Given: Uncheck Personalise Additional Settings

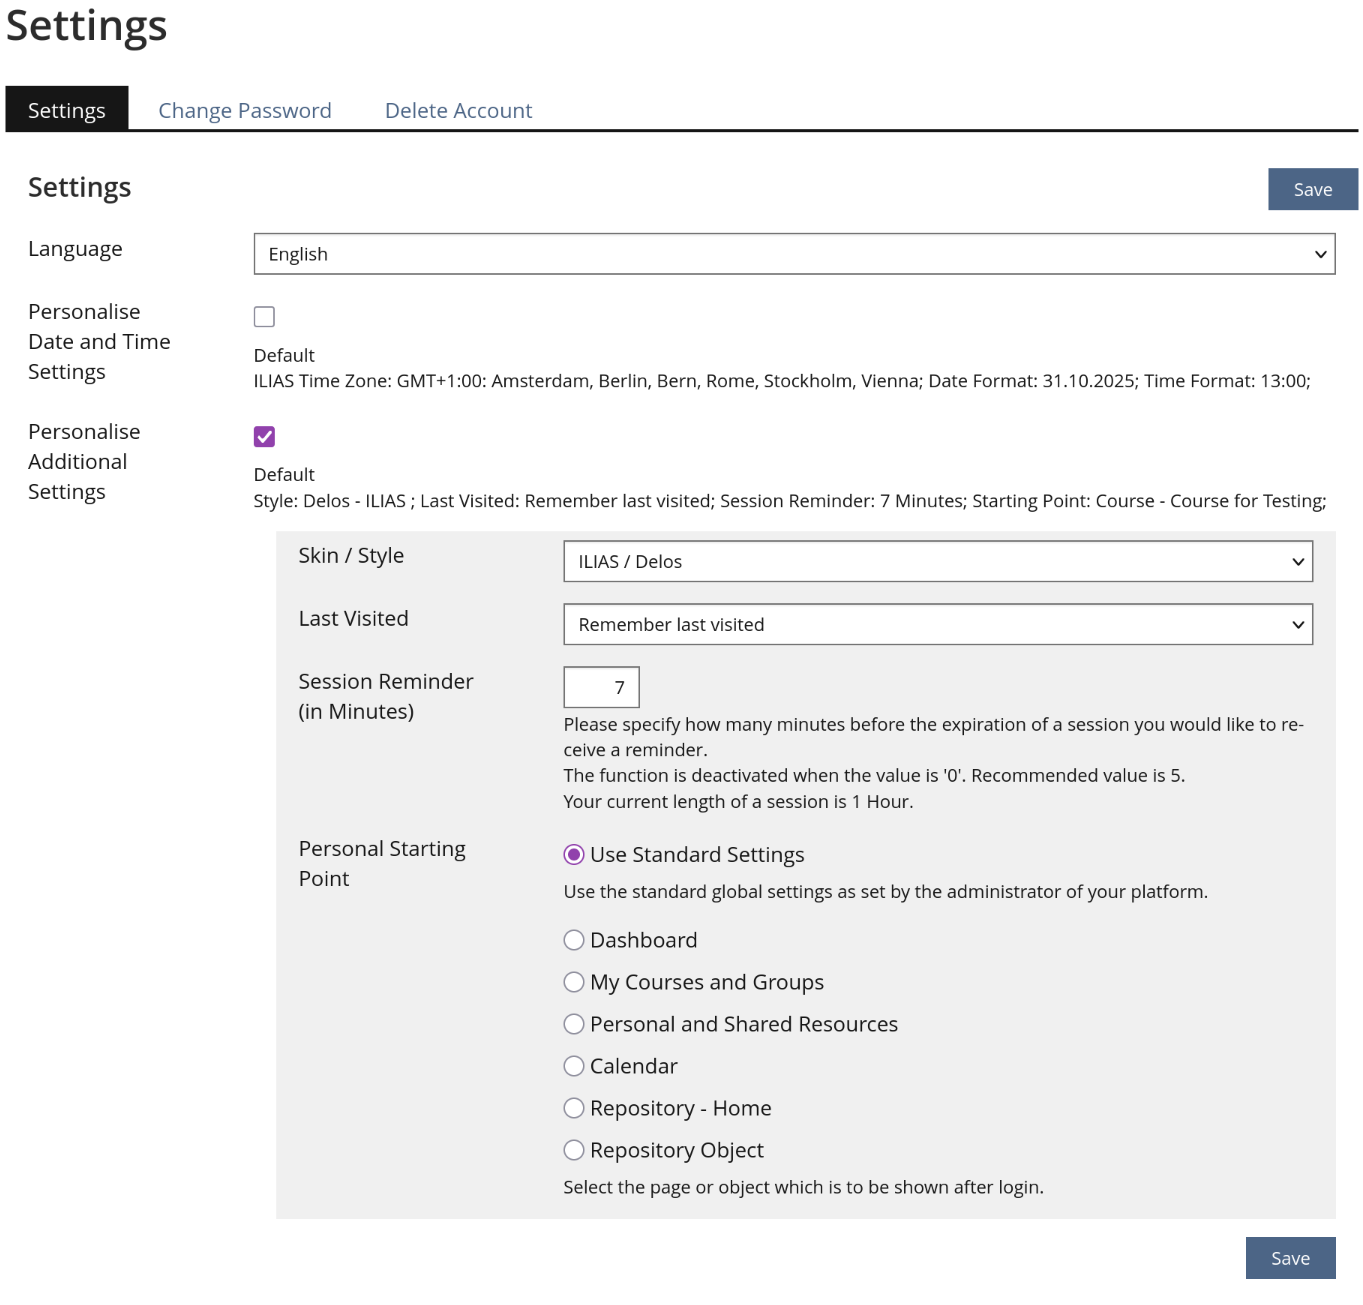Looking at the screenshot, I should 264,436.
